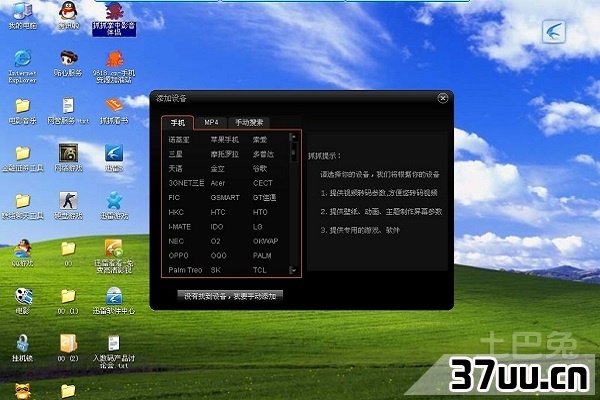Open the text file right of 00 (2)
The width and height of the screenshot is (600, 400).
click(x=114, y=351)
